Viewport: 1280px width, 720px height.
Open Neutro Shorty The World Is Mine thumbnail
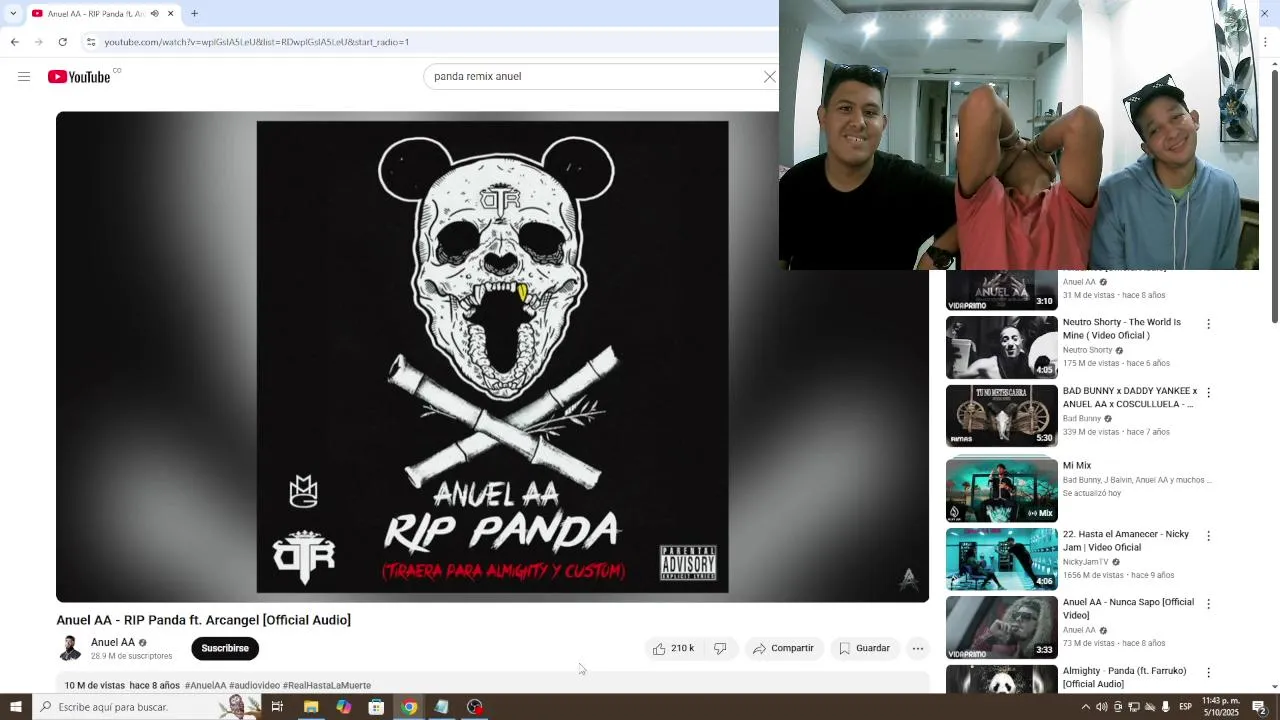tap(1001, 347)
